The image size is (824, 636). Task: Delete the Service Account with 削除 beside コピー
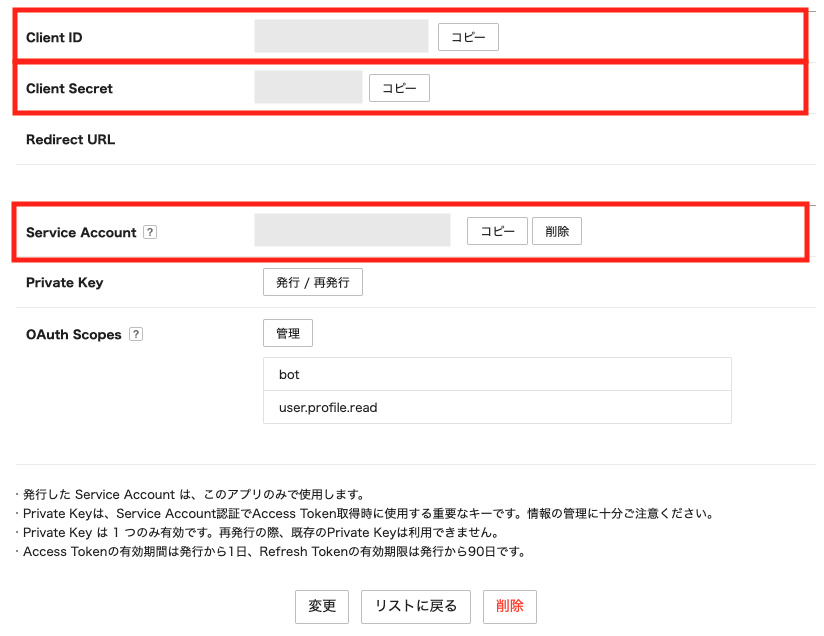(x=557, y=231)
